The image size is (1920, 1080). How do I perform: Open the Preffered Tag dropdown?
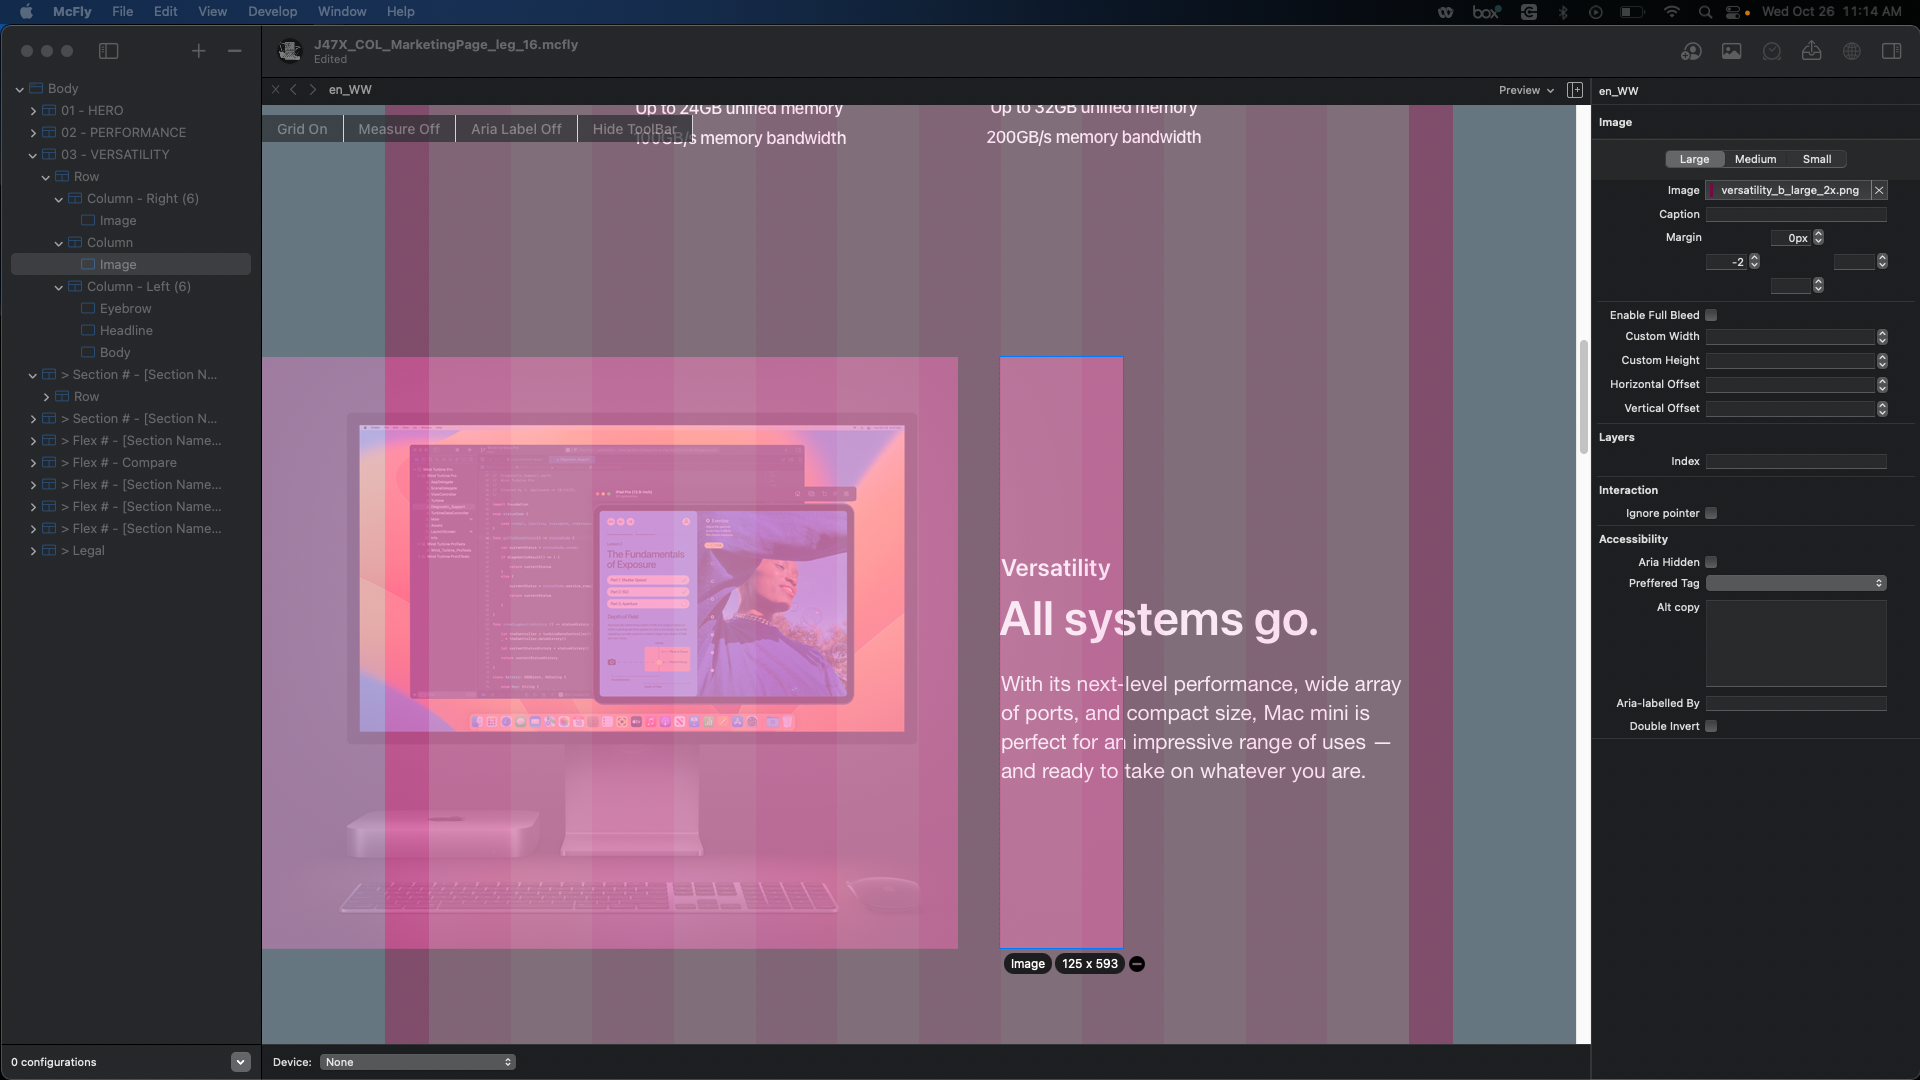(1795, 583)
